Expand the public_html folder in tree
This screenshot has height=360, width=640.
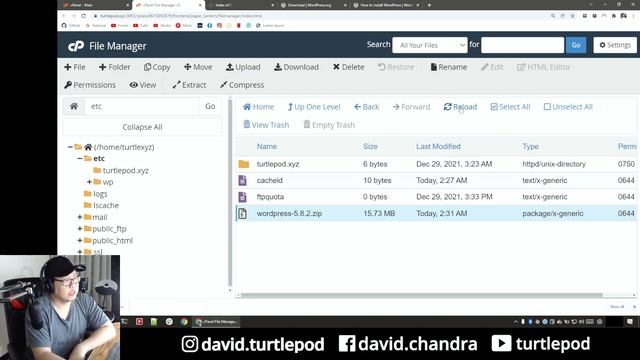click(x=80, y=241)
